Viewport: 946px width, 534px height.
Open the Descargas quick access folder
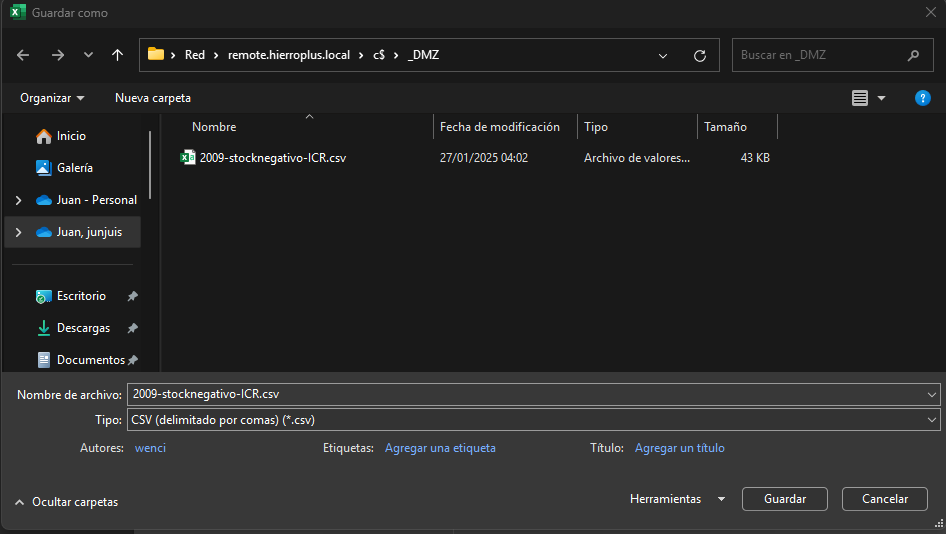tap(83, 328)
